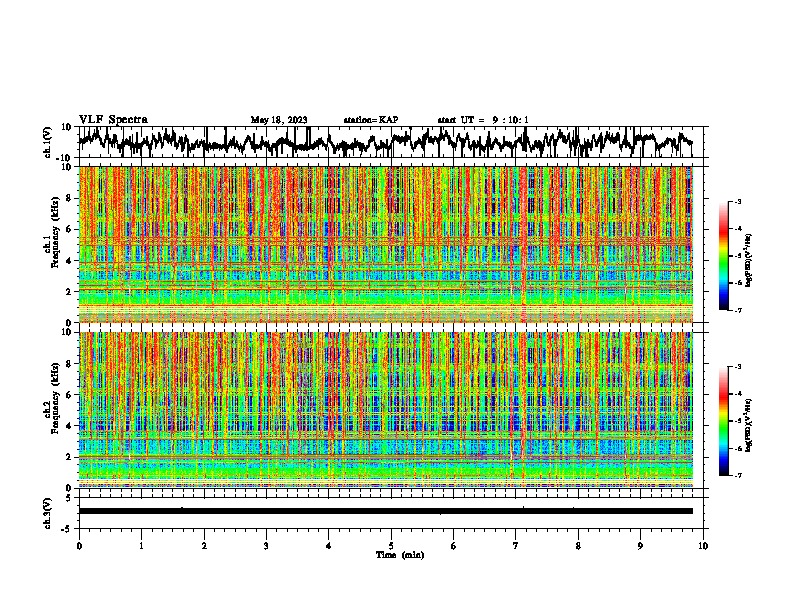This screenshot has width=792, height=612.
Task: Click the ch.1 spectrogram color scale bar
Action: pos(723,256)
